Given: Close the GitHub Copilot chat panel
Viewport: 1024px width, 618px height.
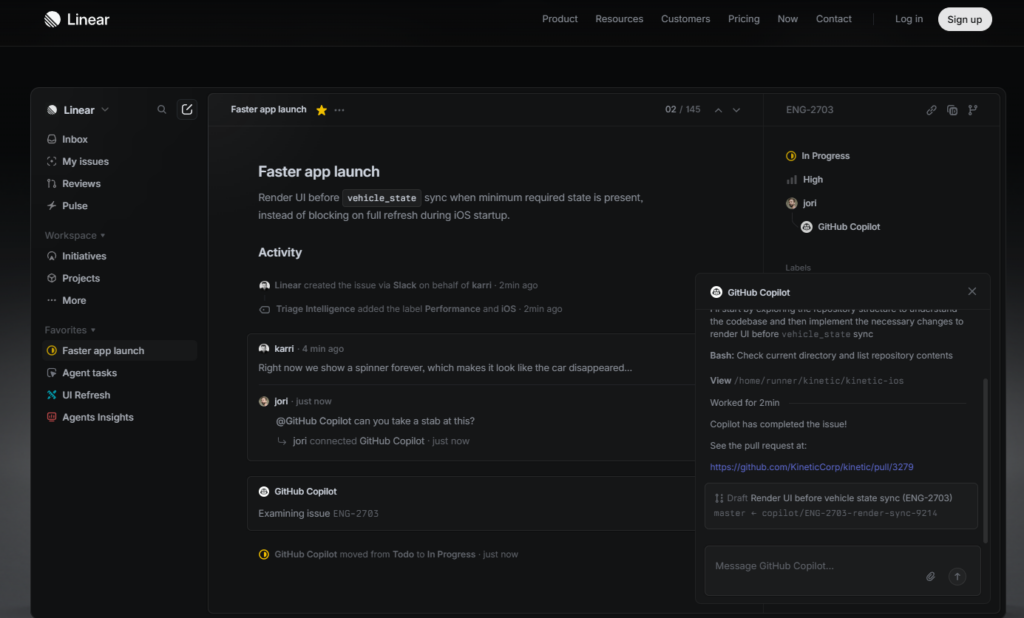Looking at the screenshot, I should point(972,291).
